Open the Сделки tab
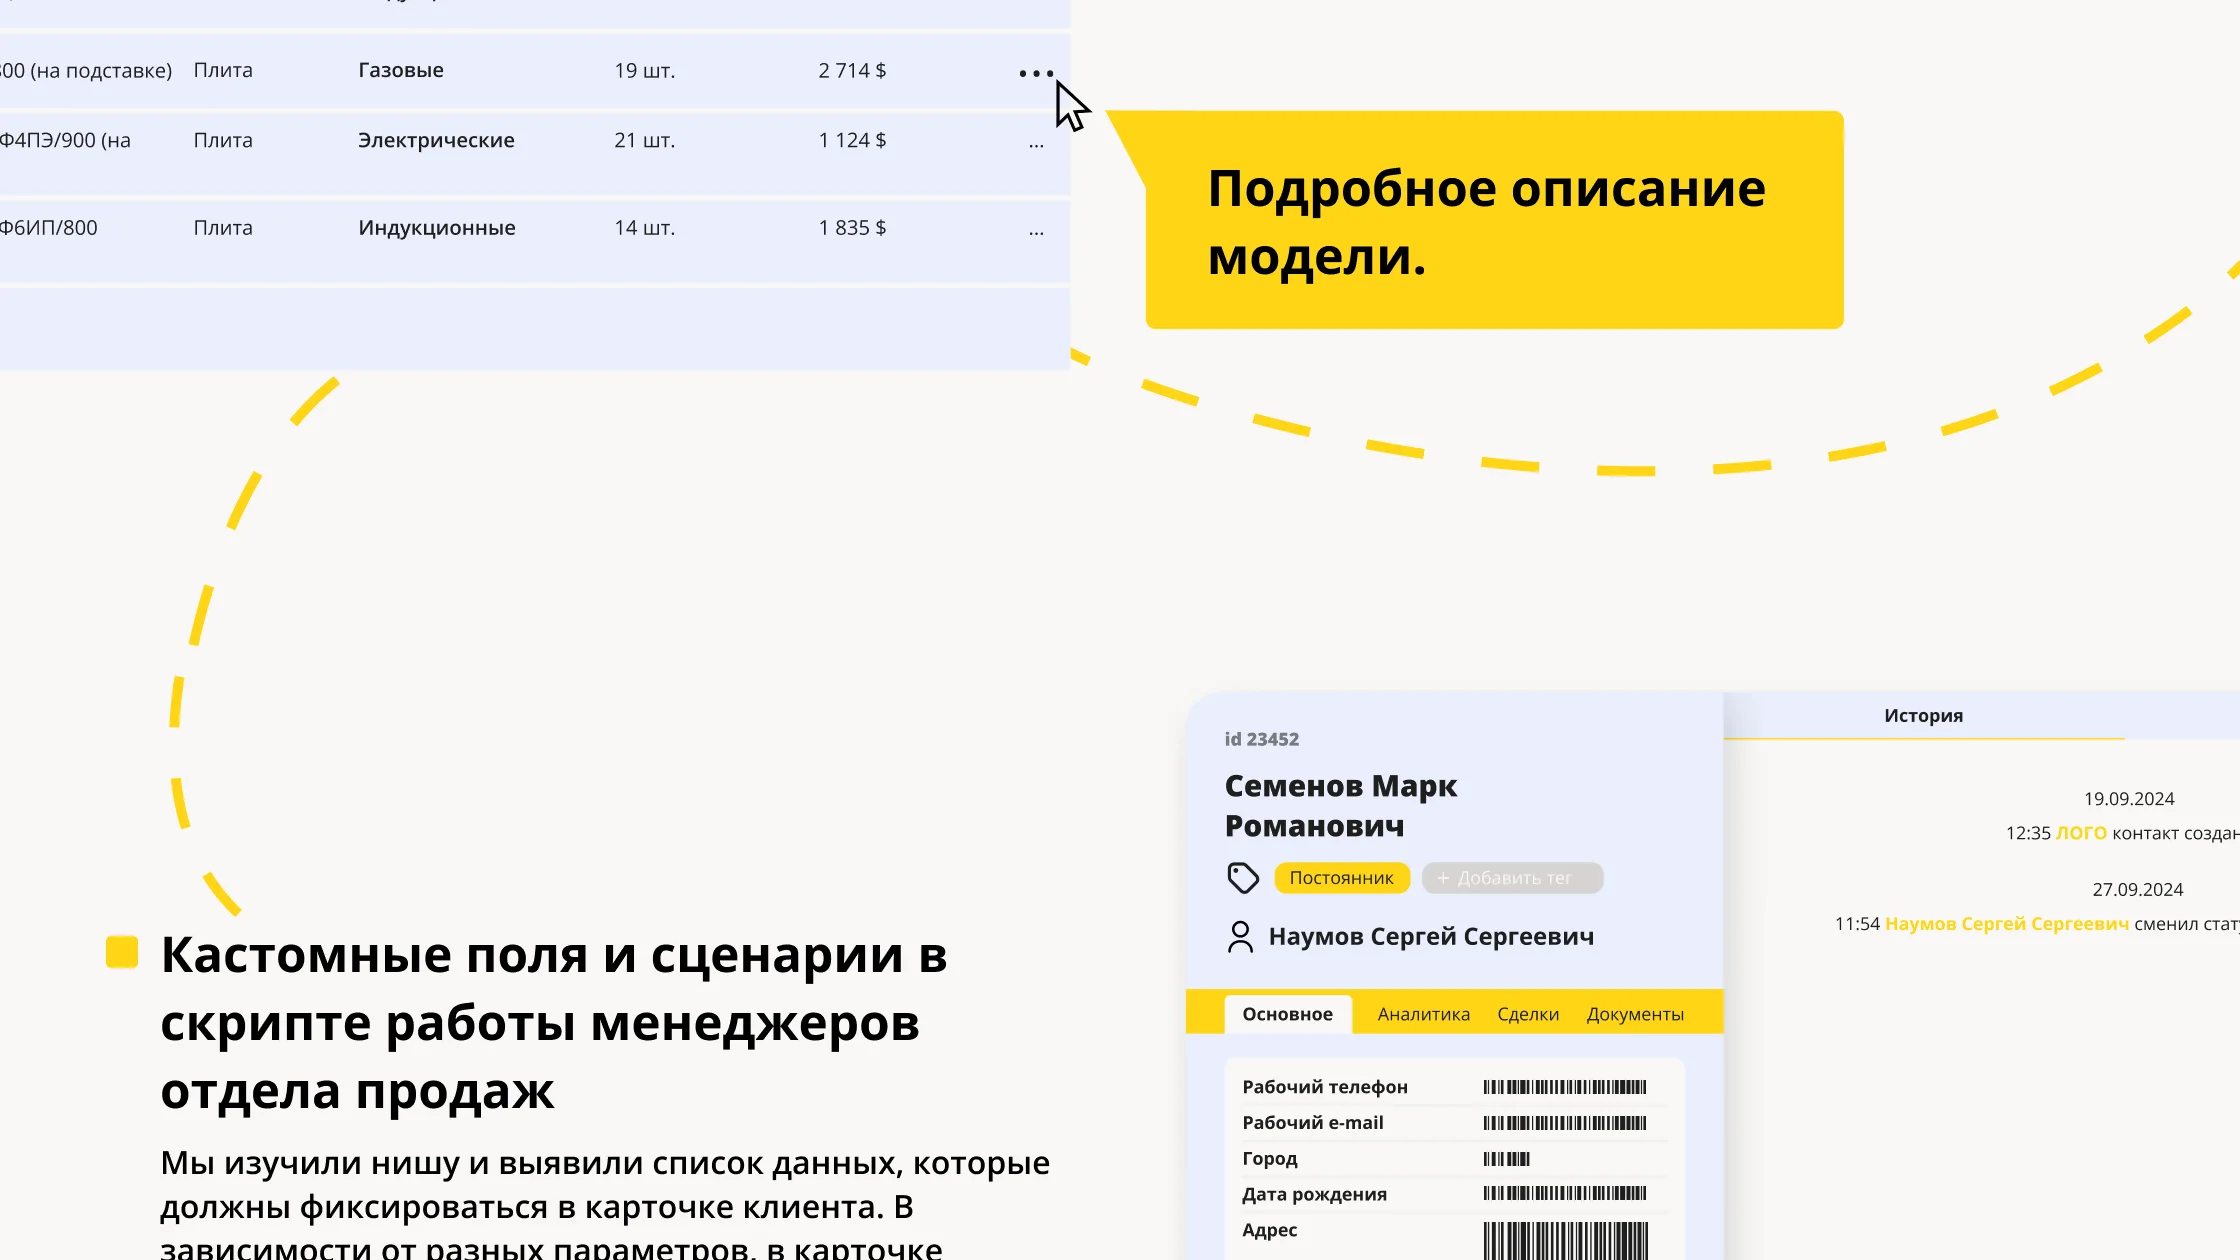Screen dimensions: 2240x1260 click(x=1527, y=1014)
